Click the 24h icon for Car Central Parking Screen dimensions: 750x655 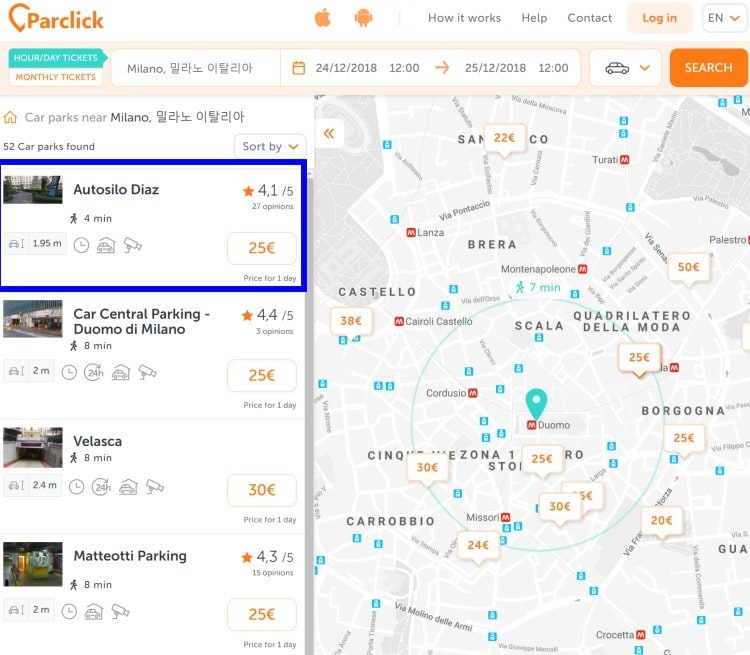[x=94, y=372]
